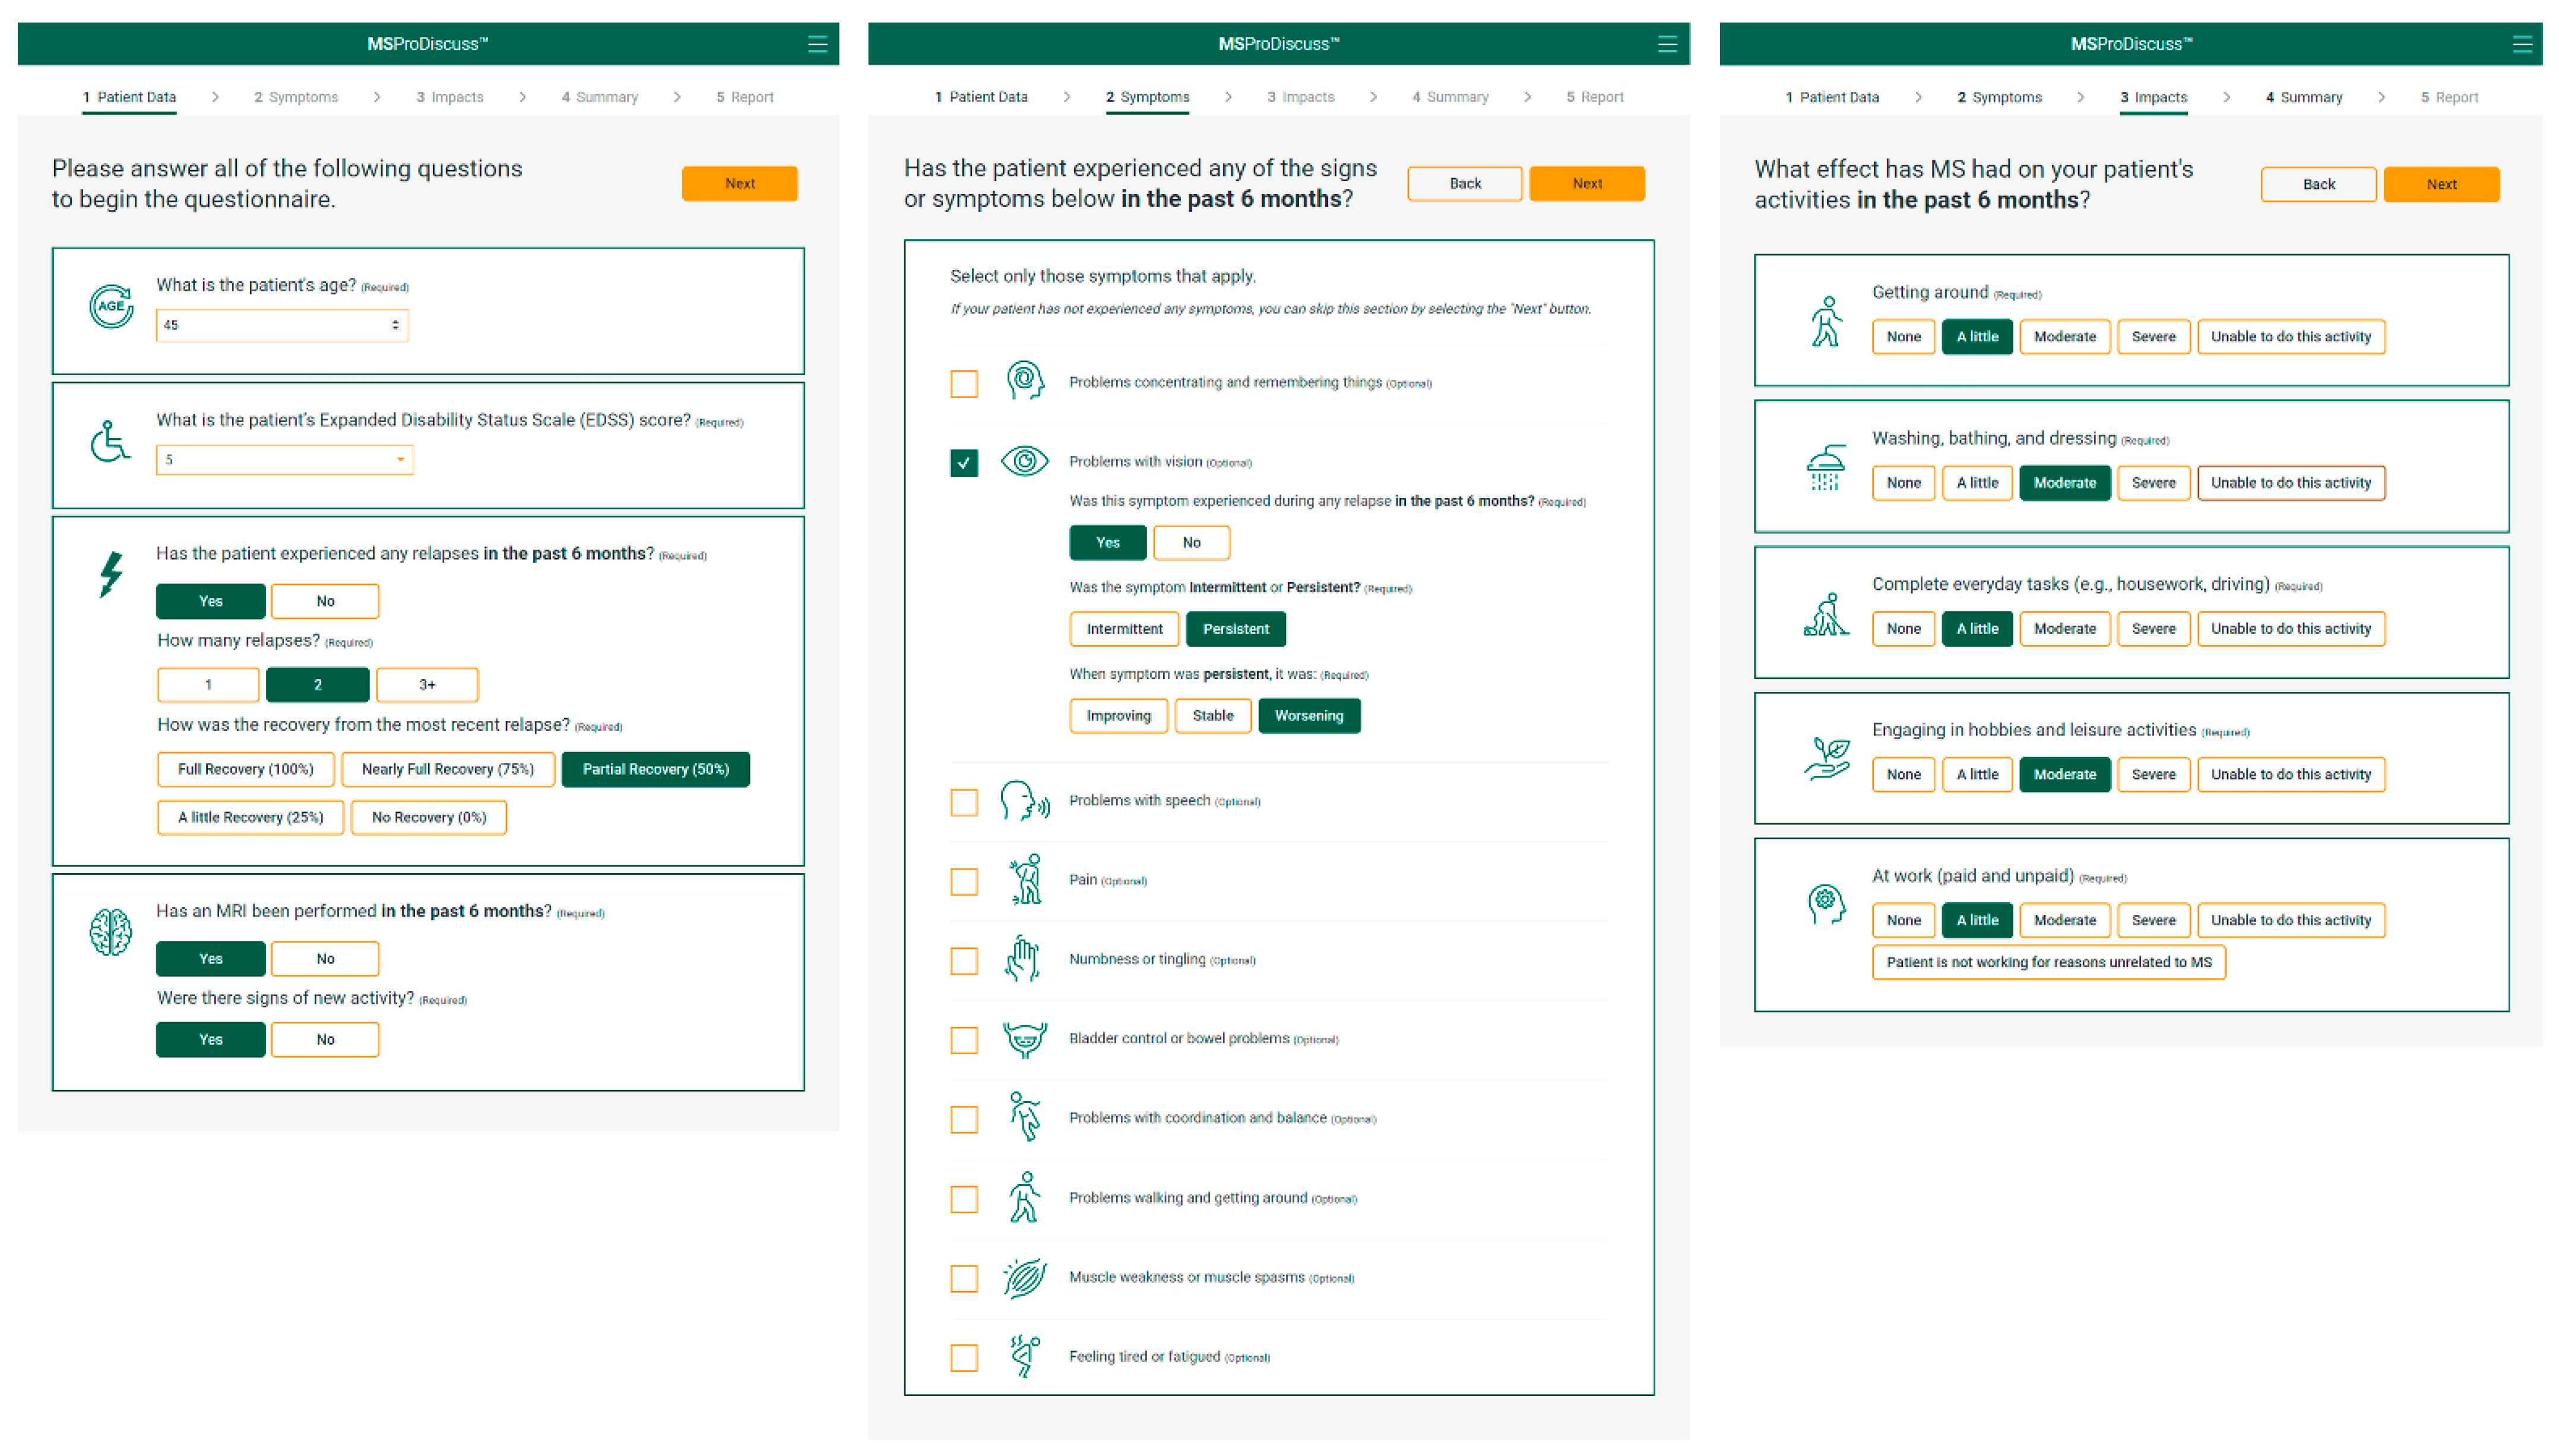Click the shower icon for washing and bathing
This screenshot has width=2559, height=1456.
coord(1826,467)
